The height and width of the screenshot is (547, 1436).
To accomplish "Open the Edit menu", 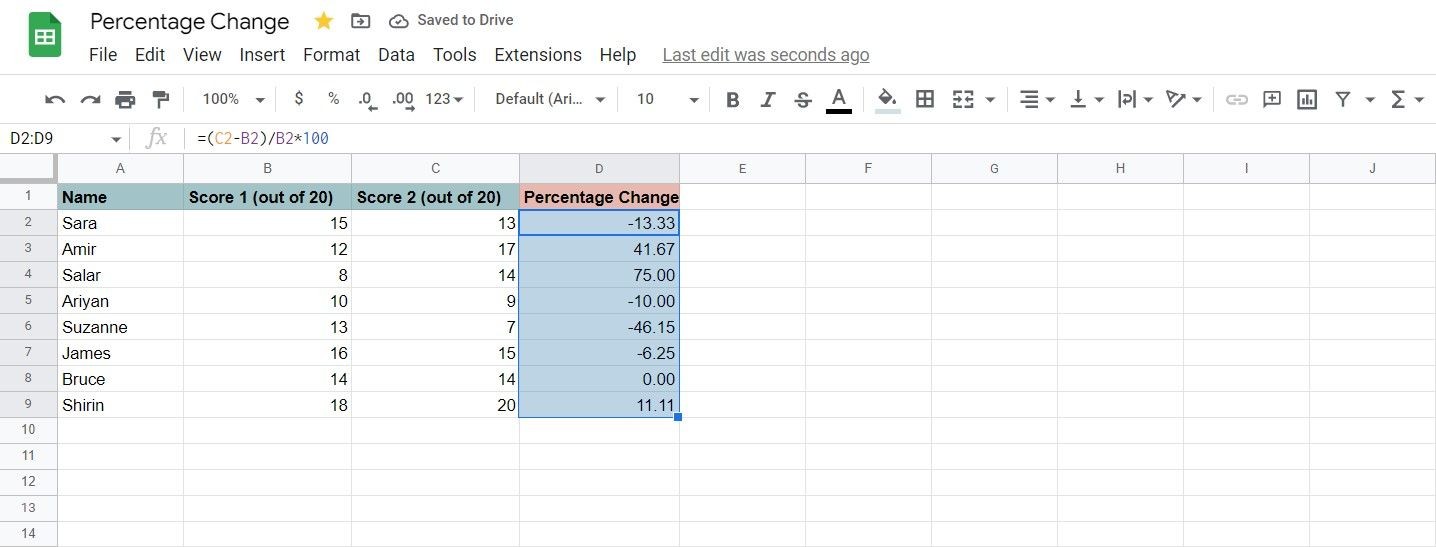I will (150, 55).
